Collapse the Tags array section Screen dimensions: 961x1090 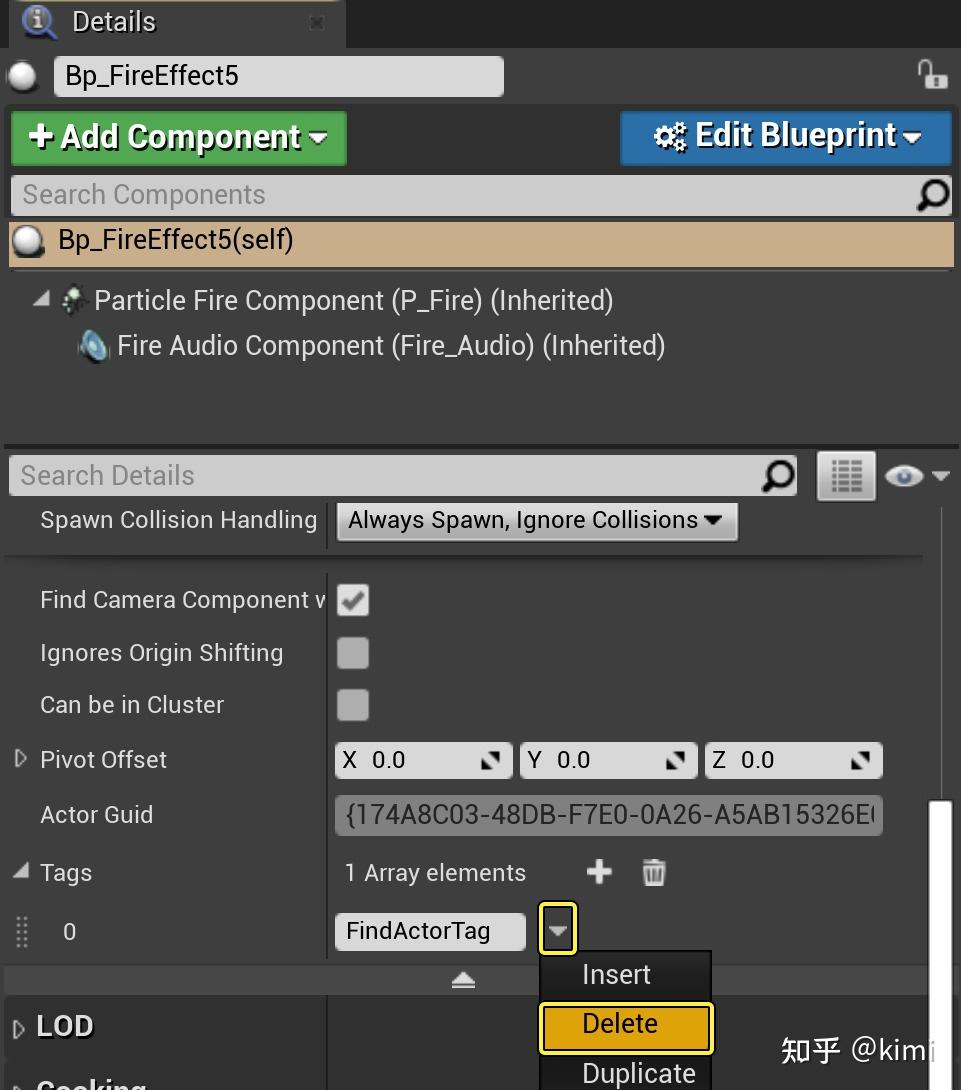21,872
